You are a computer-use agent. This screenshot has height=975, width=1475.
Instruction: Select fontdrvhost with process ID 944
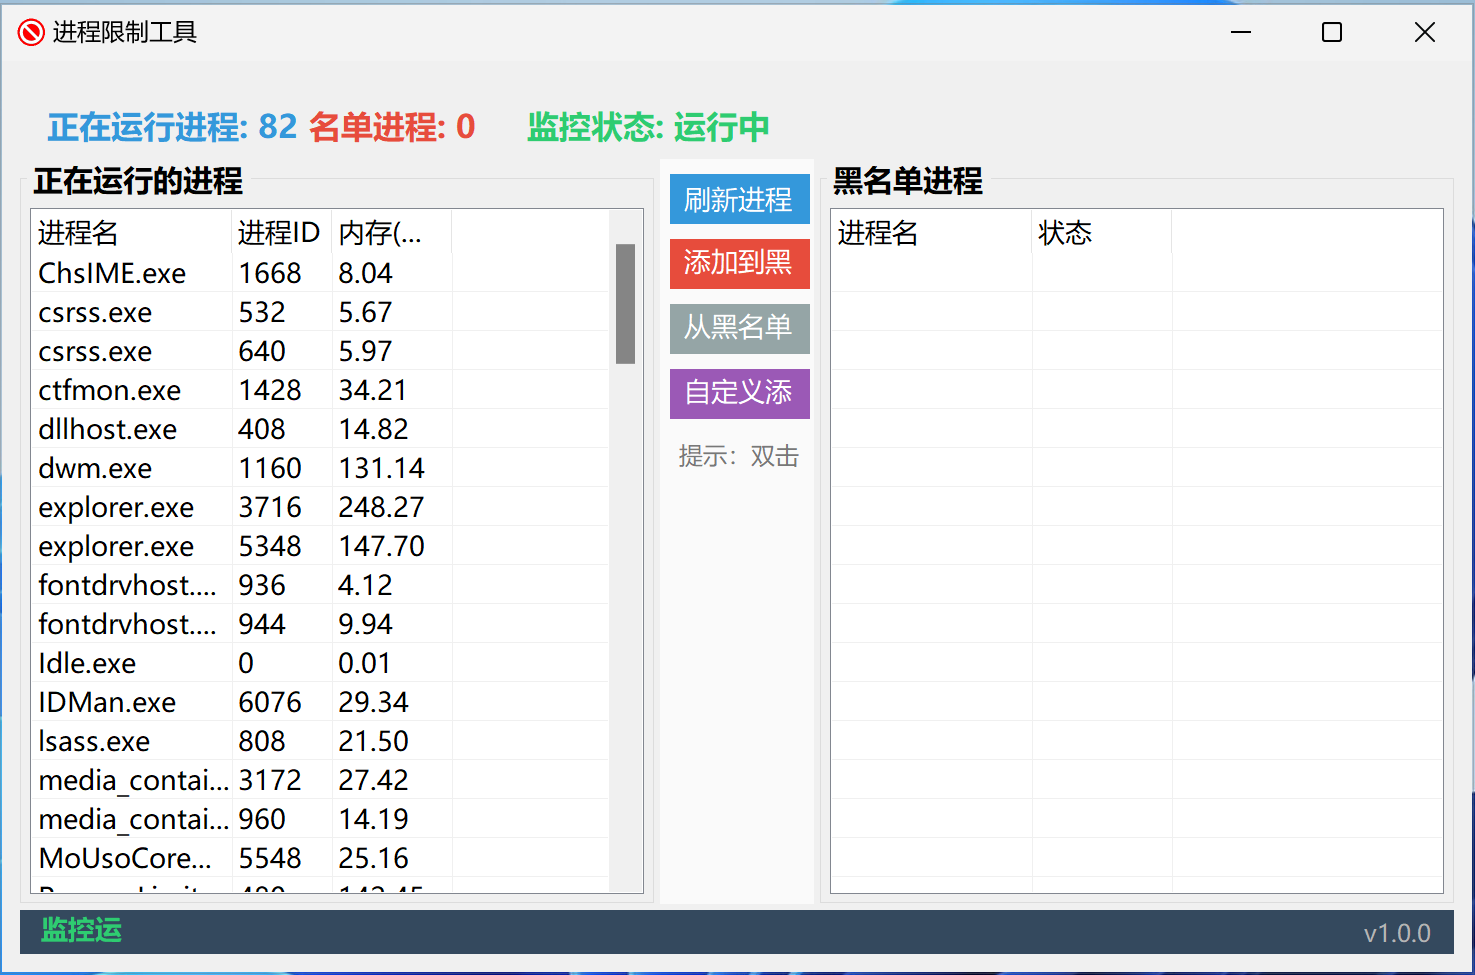[x=320, y=624]
